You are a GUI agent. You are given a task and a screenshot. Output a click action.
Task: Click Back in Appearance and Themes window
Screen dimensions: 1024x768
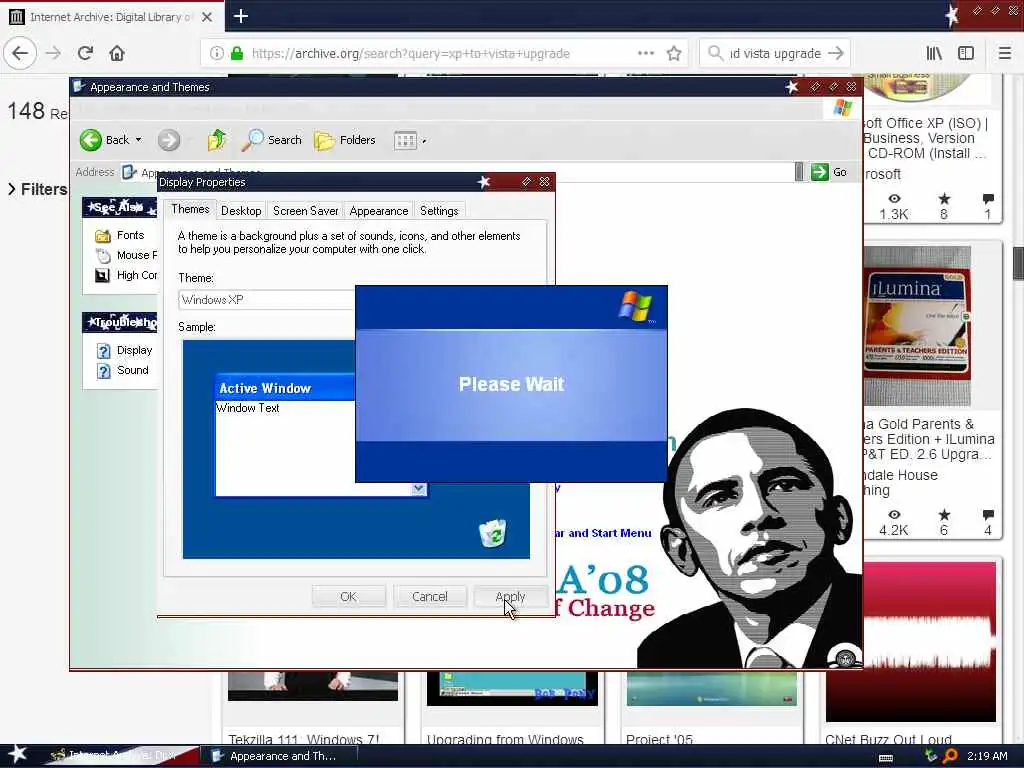pos(104,140)
